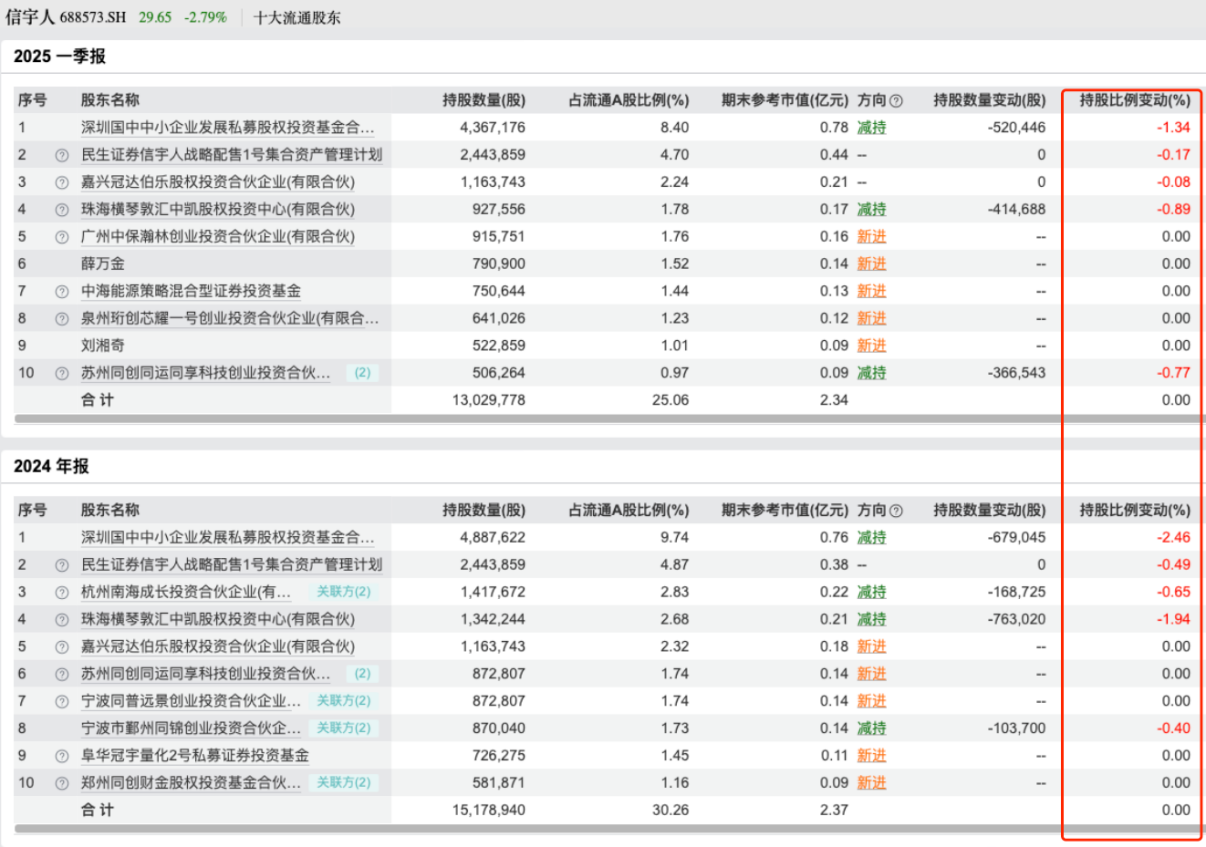Click the 方向 help icon in 2024 年报 header
Screen dimensions: 1206x847
point(896,510)
